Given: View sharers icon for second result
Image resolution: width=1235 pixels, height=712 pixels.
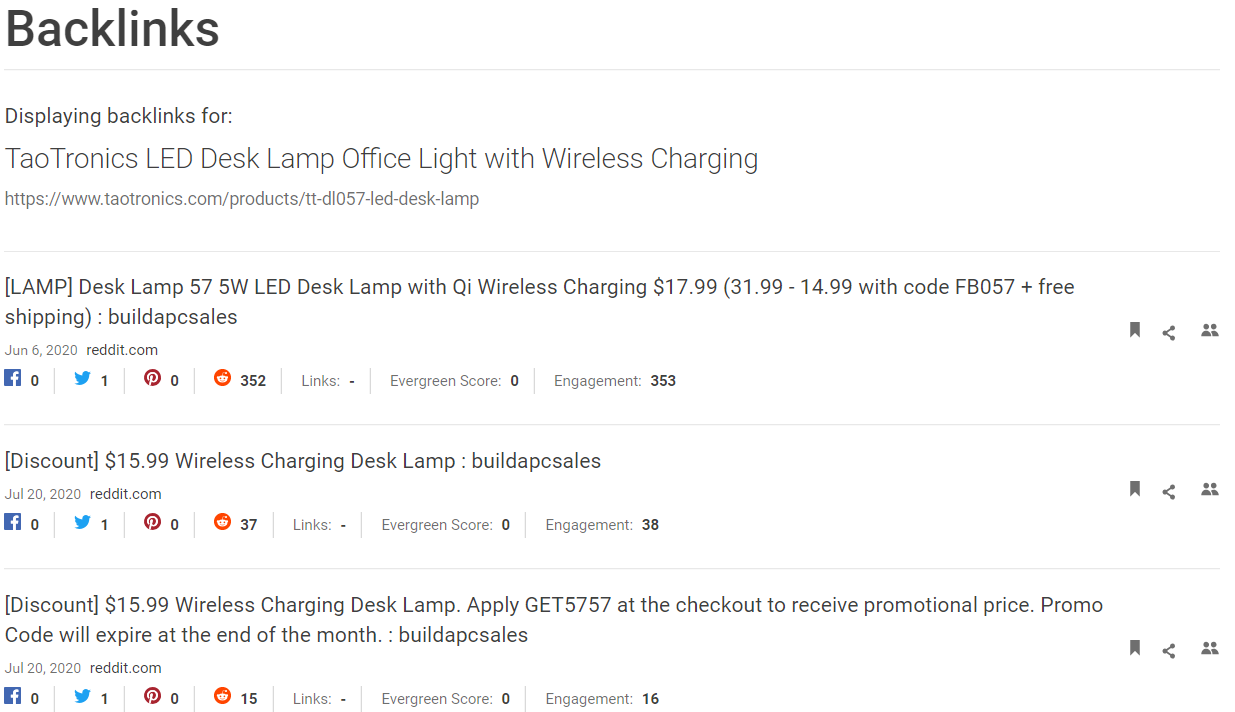Looking at the screenshot, I should 1210,489.
